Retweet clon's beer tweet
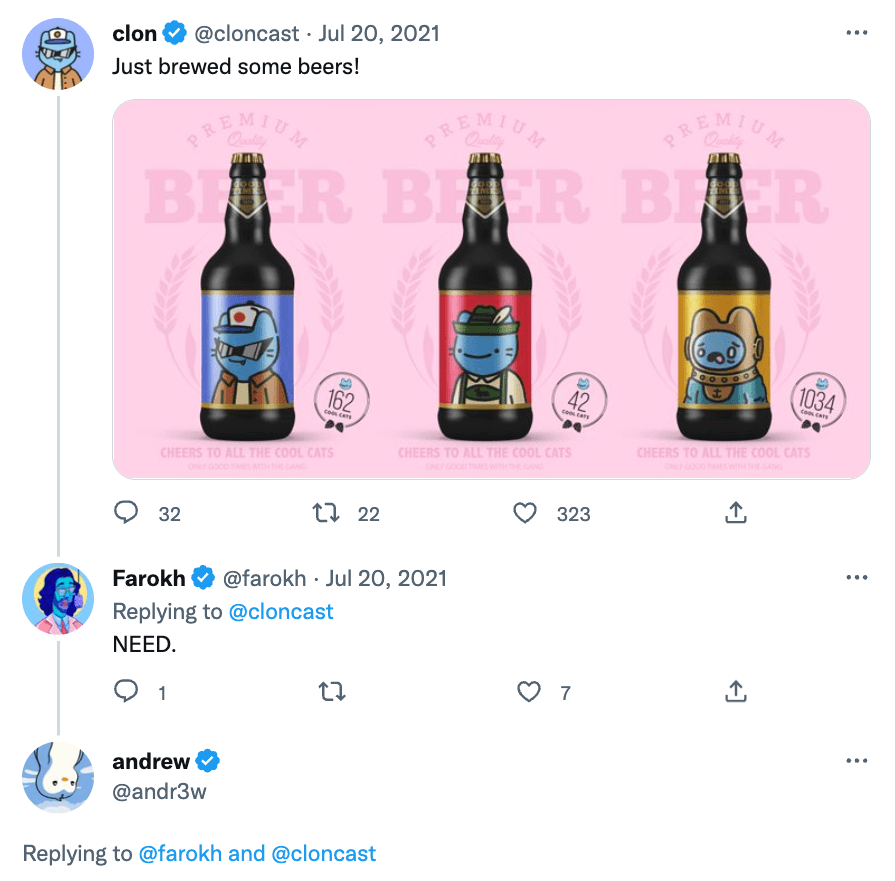The width and height of the screenshot is (895, 881). coord(326,513)
